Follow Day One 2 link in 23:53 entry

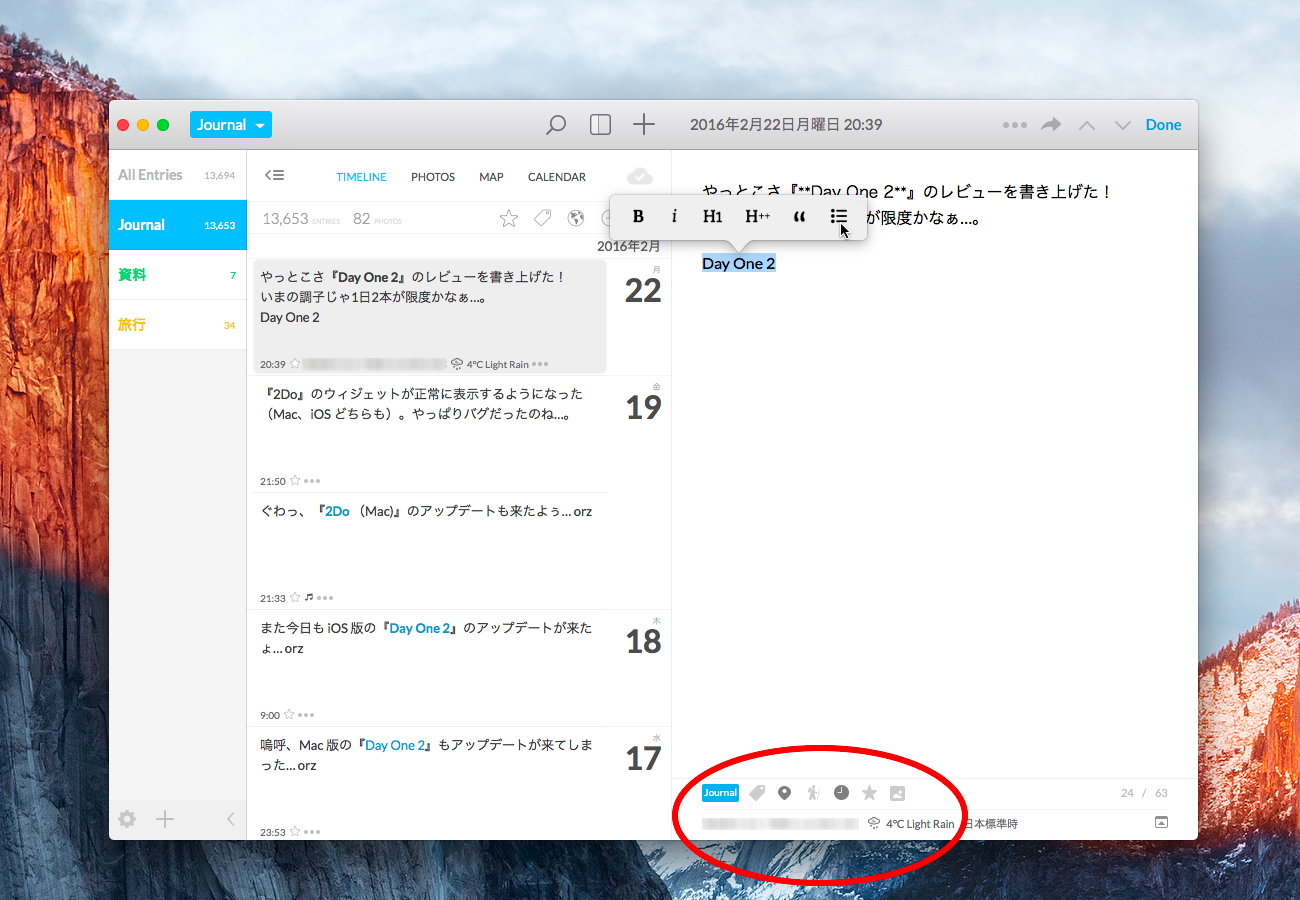[396, 745]
